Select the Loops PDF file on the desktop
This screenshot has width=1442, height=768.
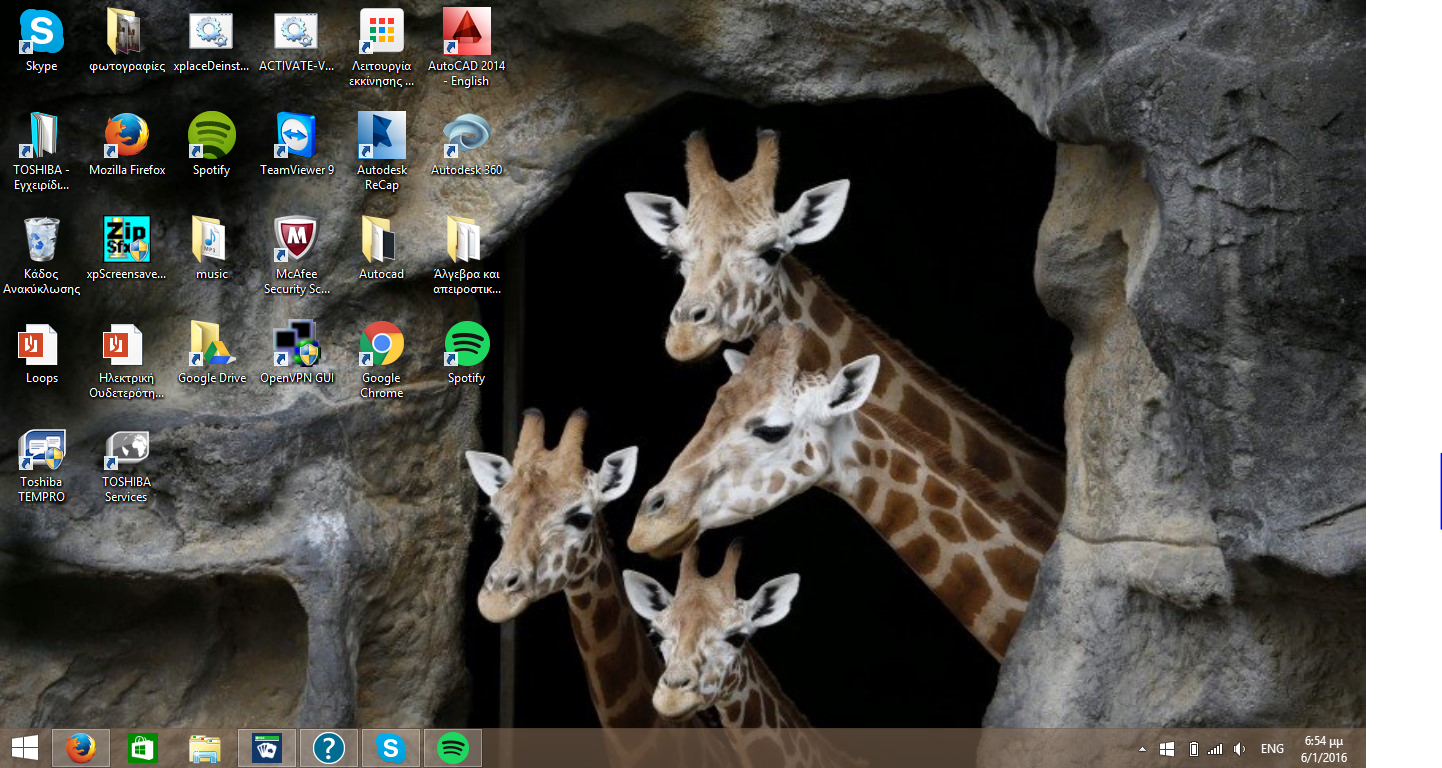42,354
